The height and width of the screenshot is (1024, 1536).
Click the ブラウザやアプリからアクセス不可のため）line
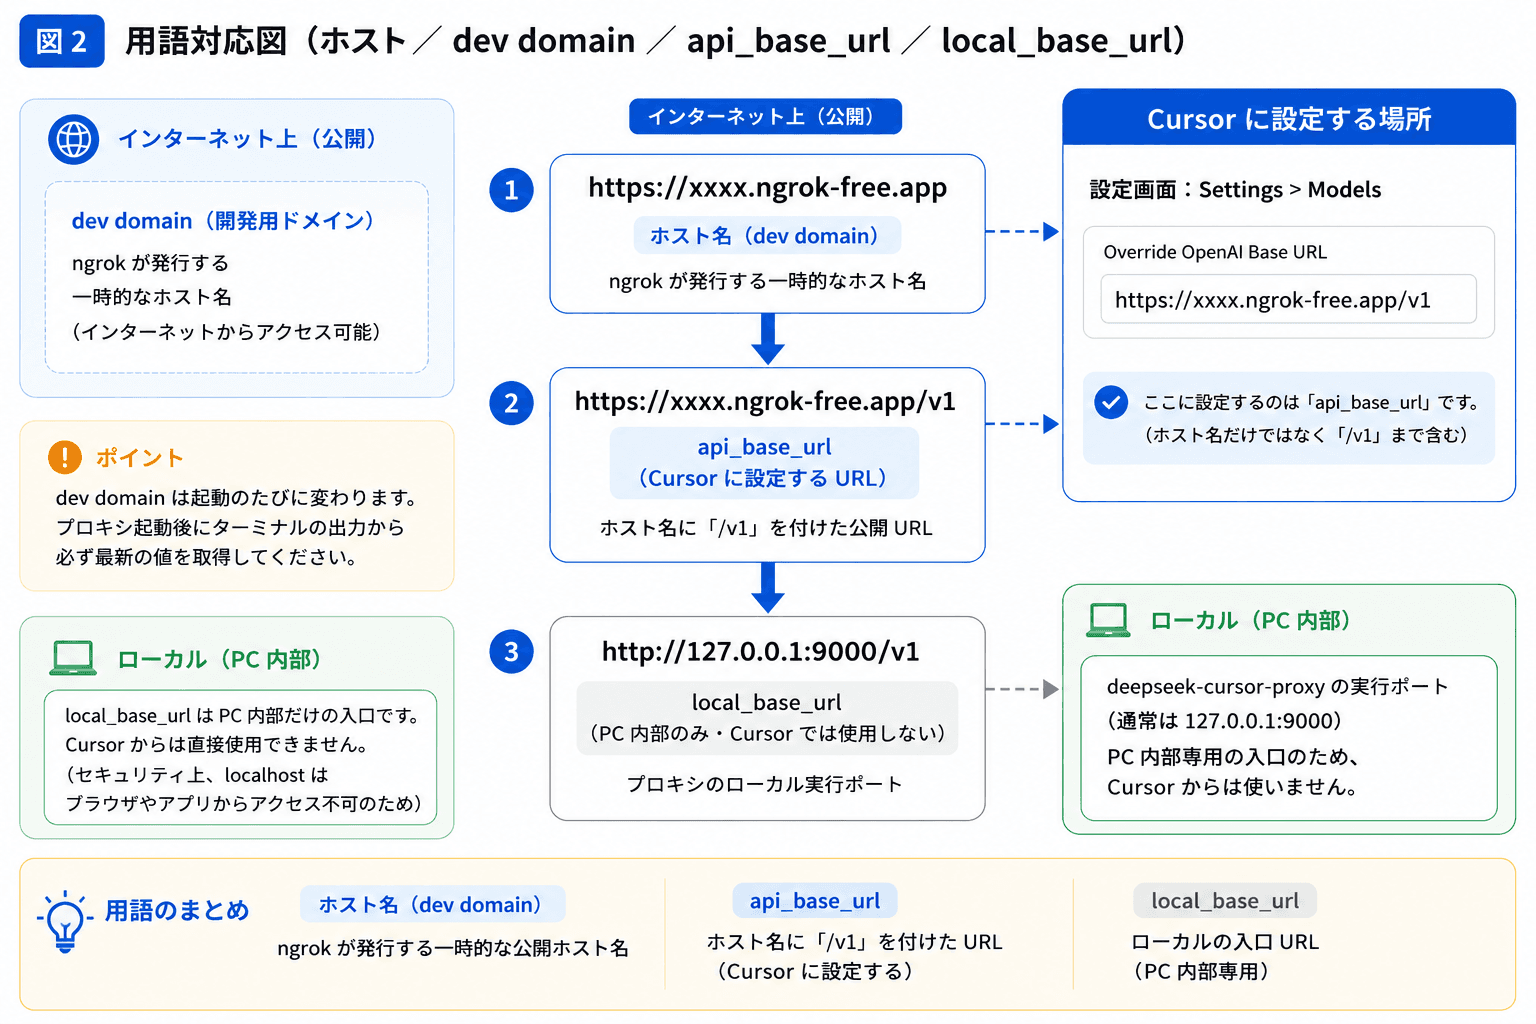pyautogui.click(x=244, y=804)
